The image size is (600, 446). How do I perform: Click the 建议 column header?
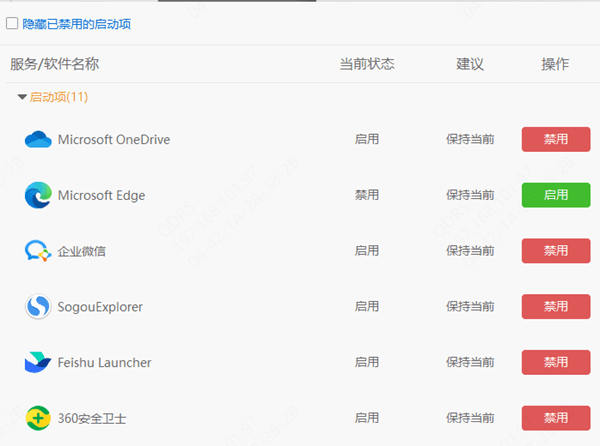(470, 64)
